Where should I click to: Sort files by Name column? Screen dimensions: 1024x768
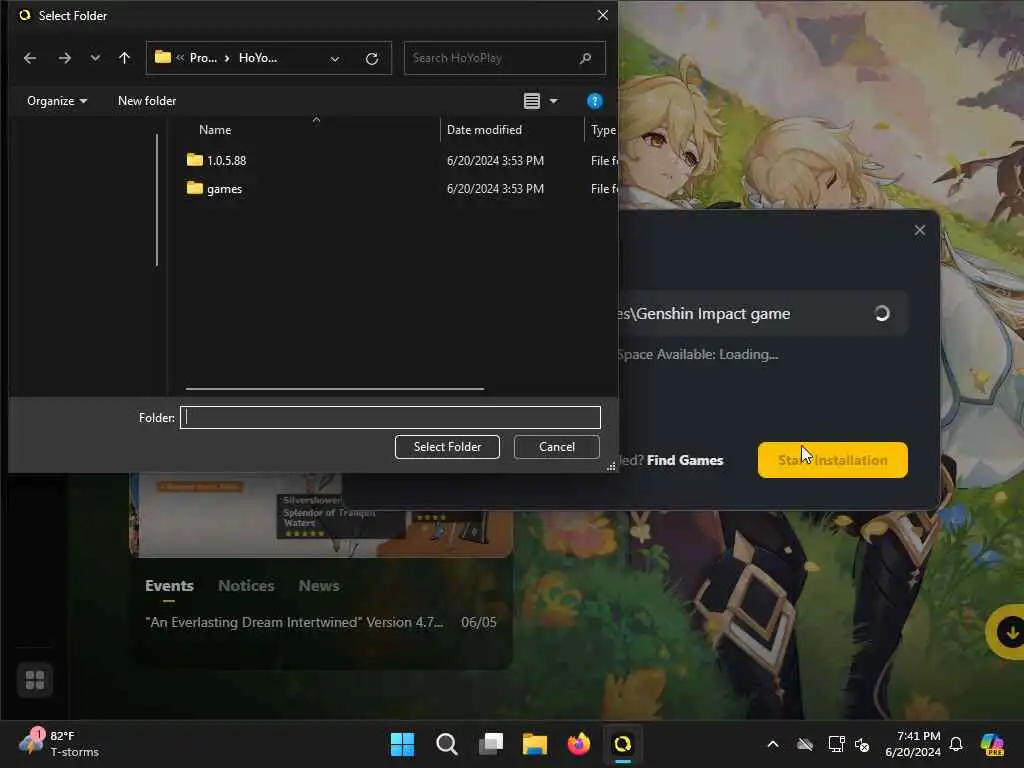point(215,130)
